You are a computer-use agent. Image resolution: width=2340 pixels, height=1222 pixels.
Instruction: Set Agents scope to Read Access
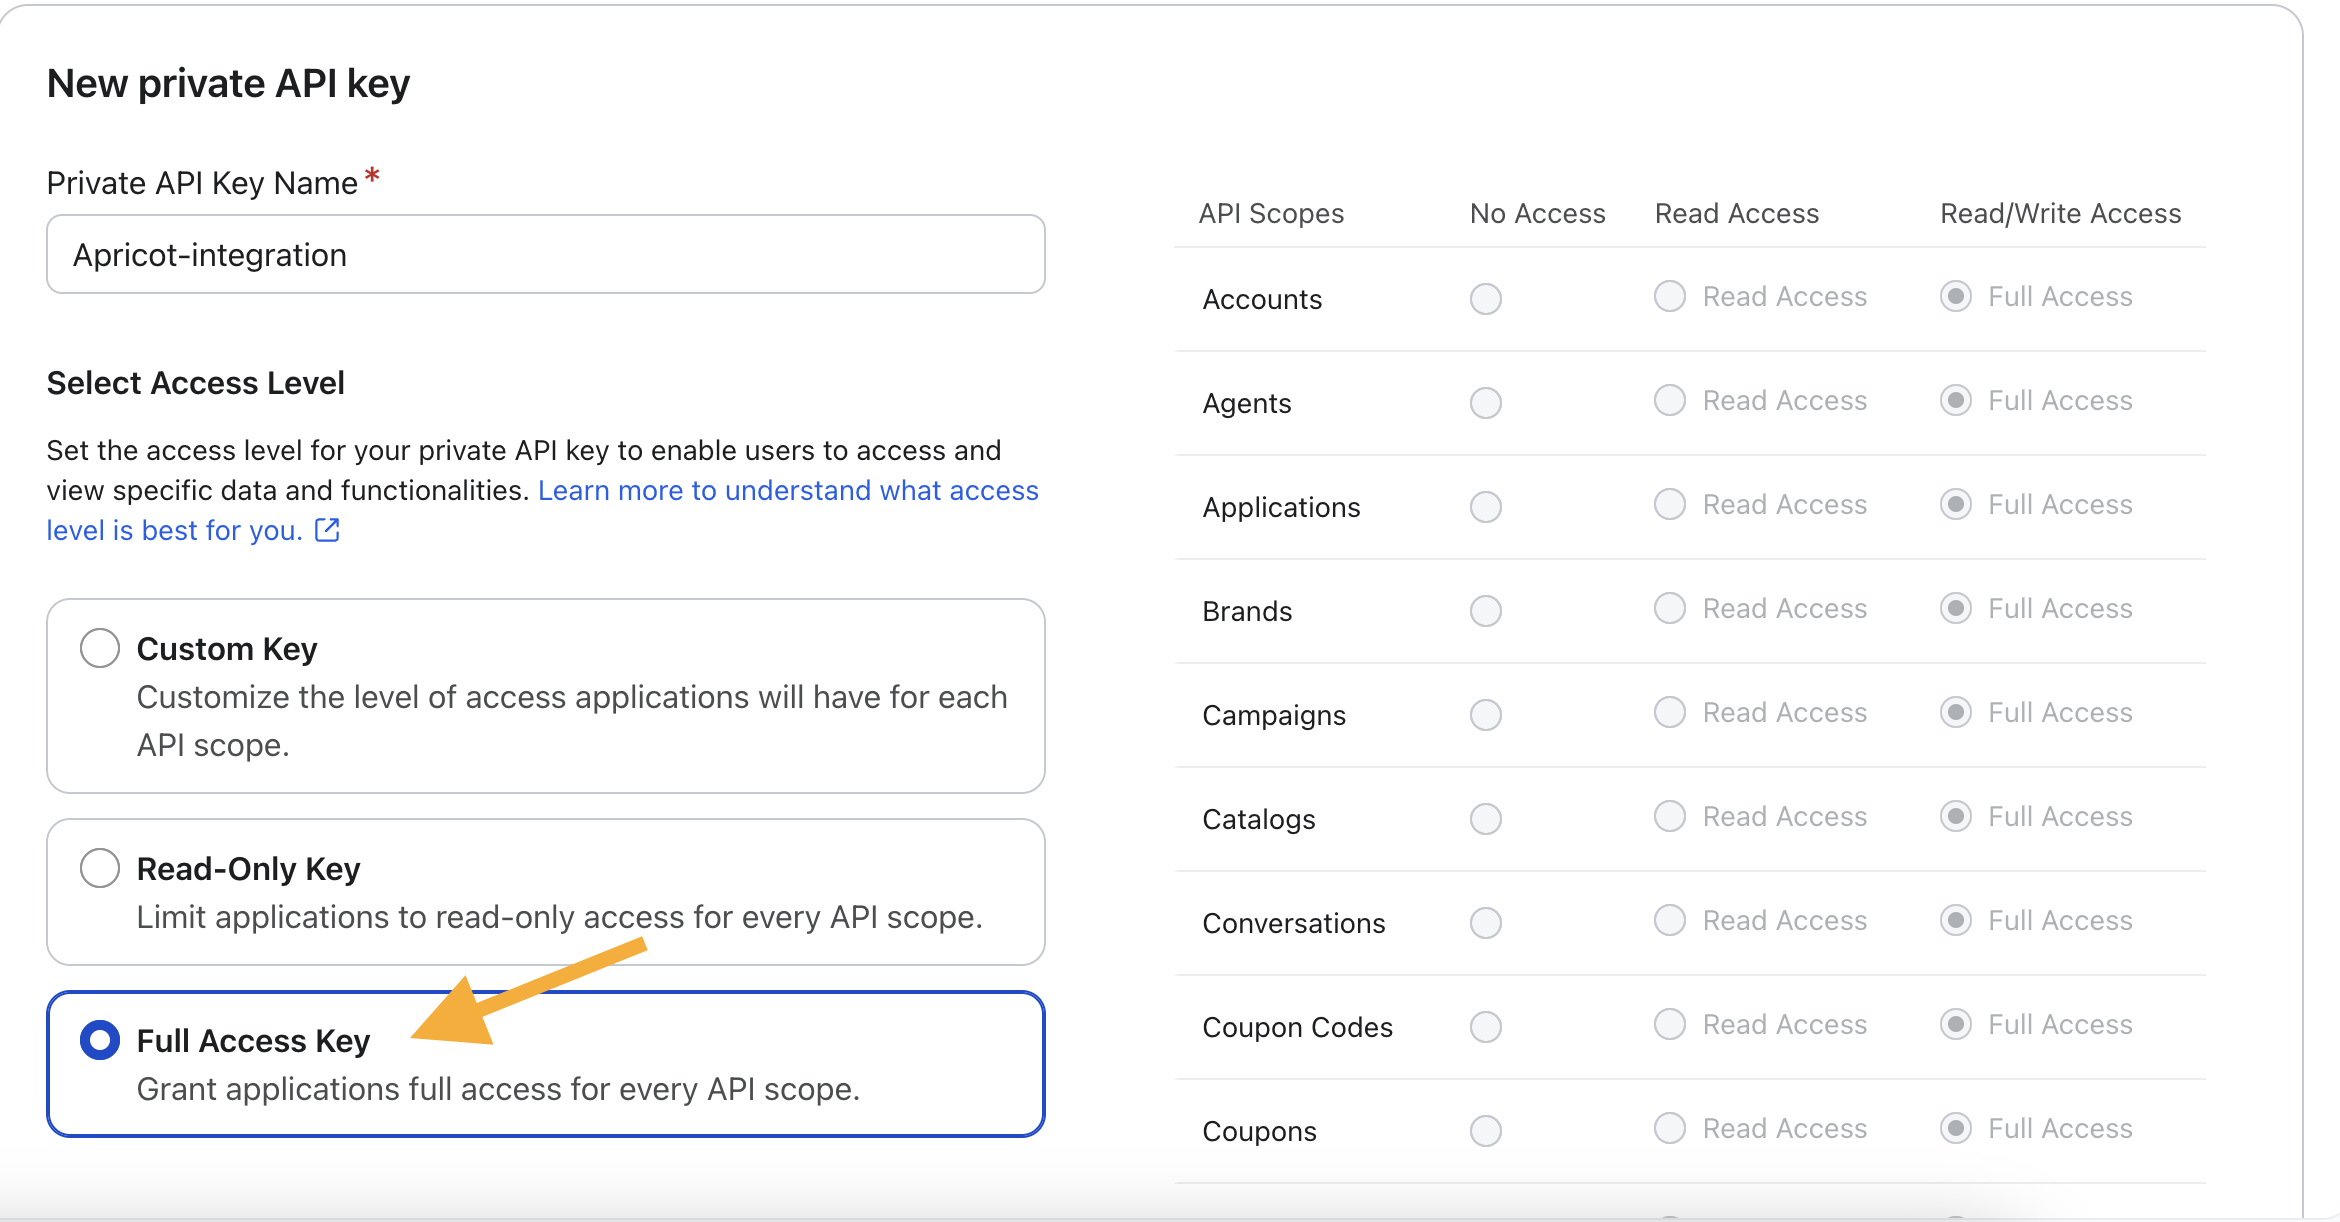pos(1670,400)
